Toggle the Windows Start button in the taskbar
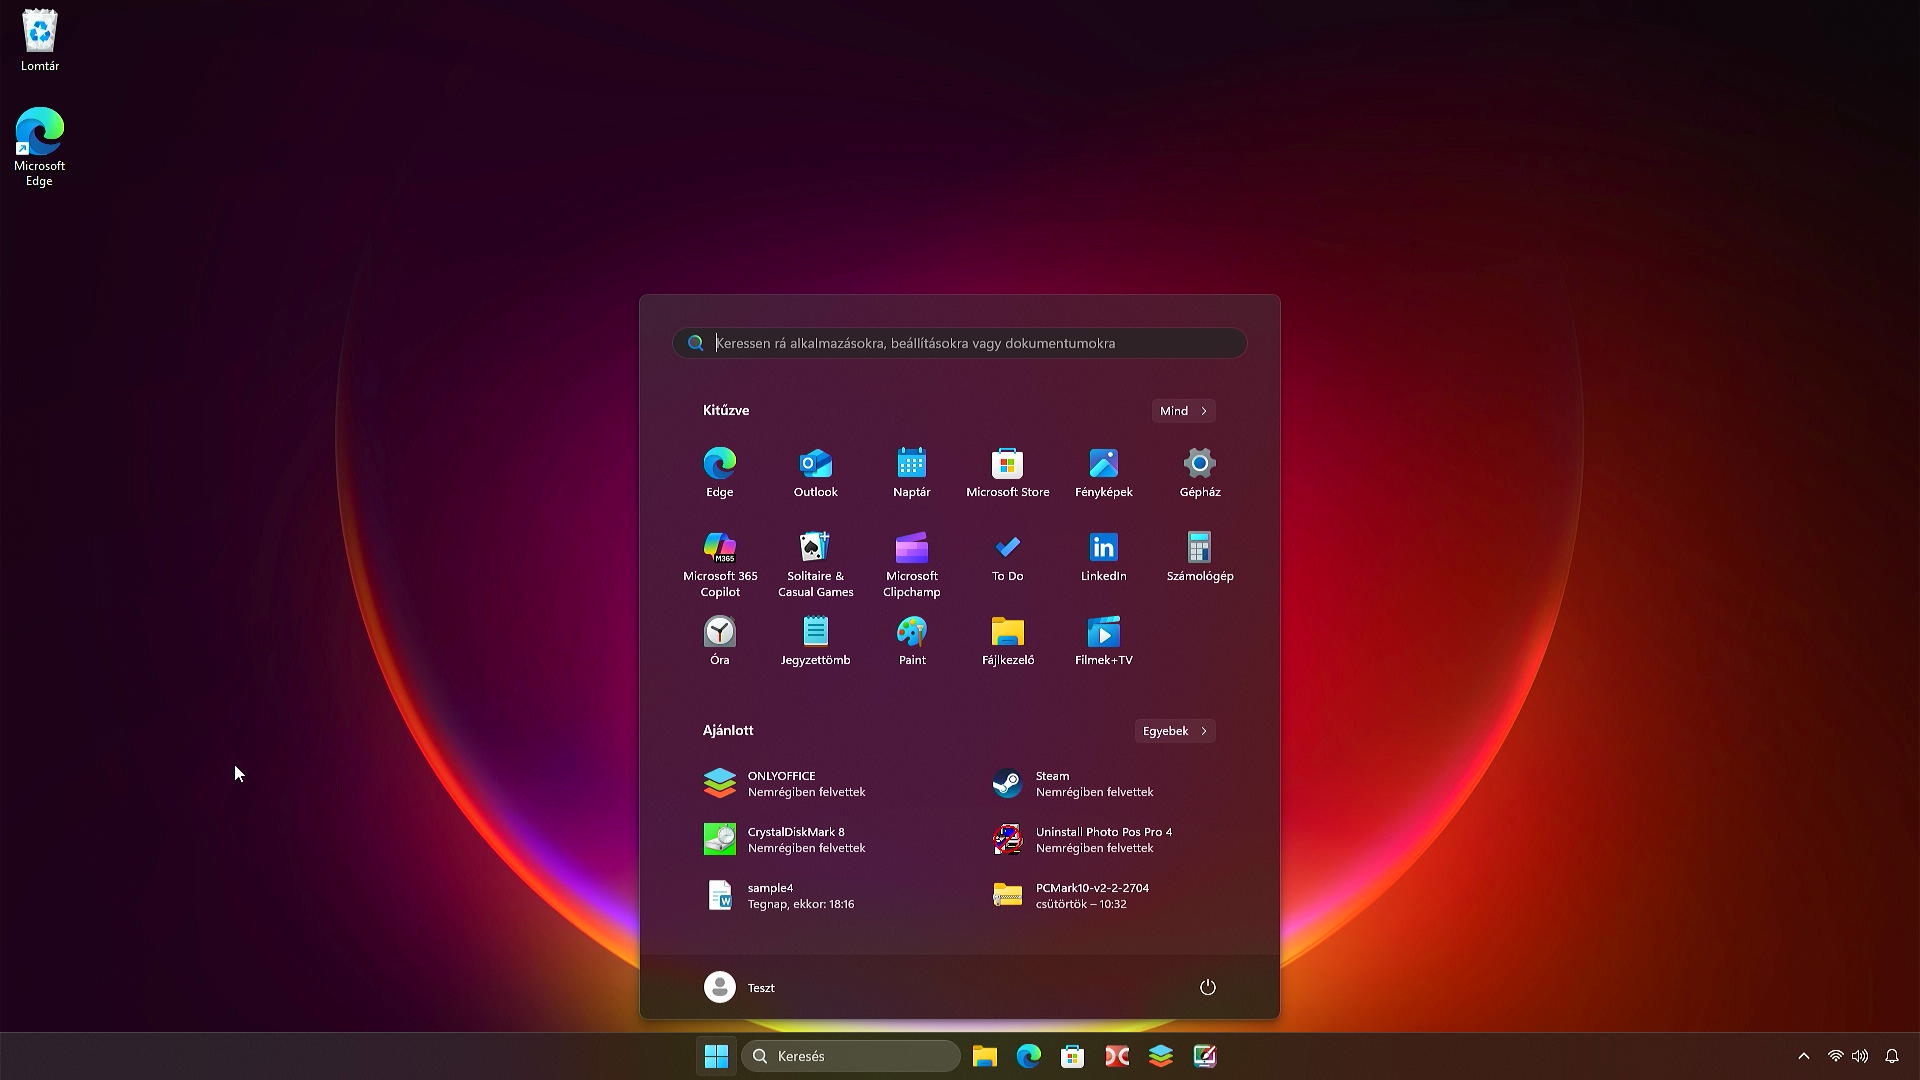The height and width of the screenshot is (1080, 1920). point(716,1056)
